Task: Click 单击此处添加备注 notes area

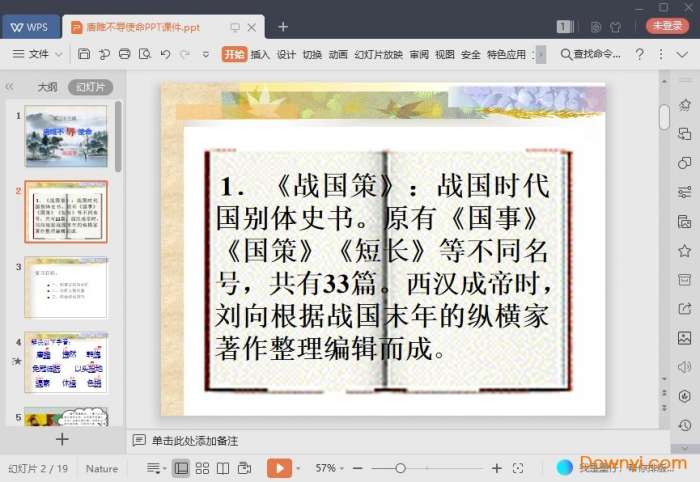Action: [x=195, y=441]
